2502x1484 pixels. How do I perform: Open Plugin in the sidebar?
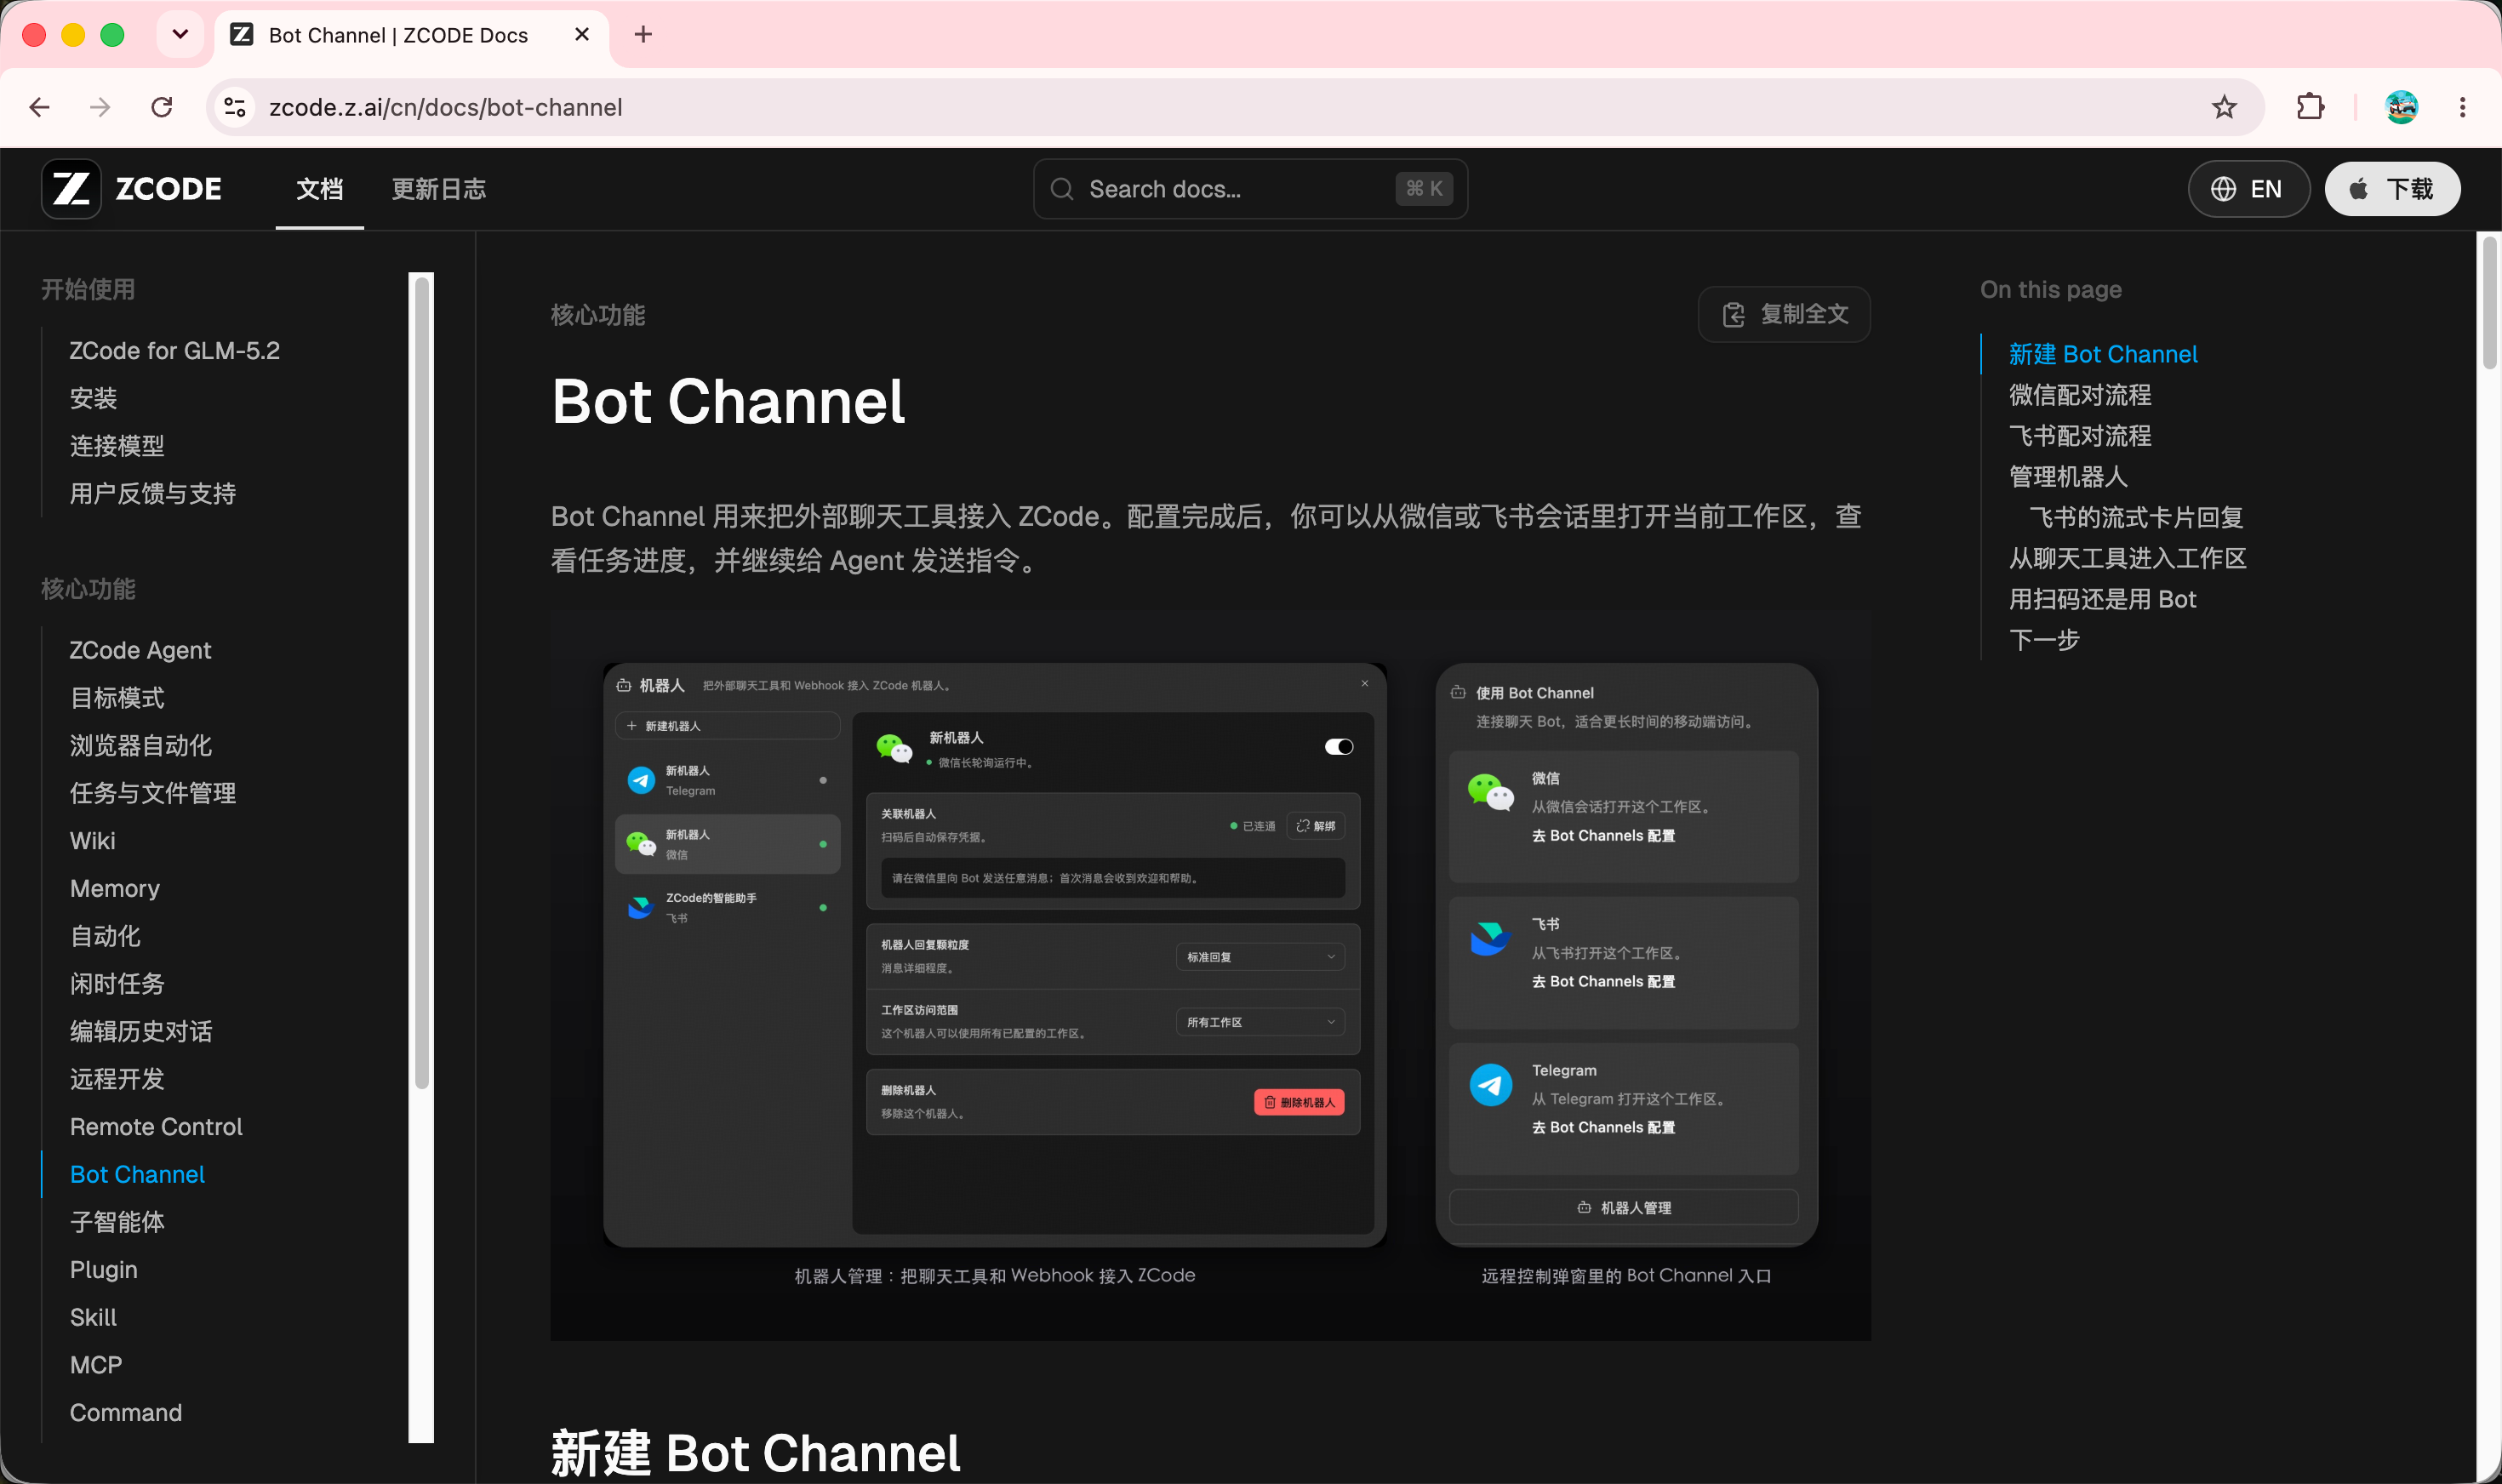point(104,1270)
